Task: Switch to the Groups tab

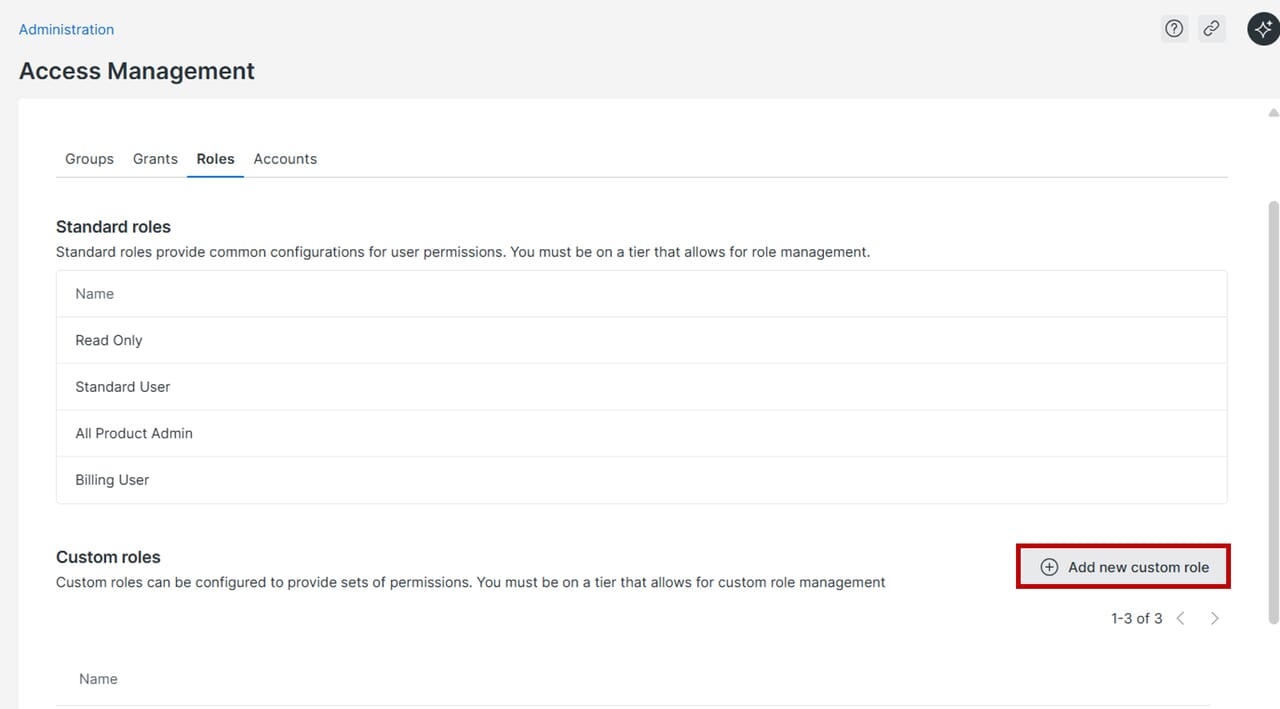Action: tap(89, 159)
